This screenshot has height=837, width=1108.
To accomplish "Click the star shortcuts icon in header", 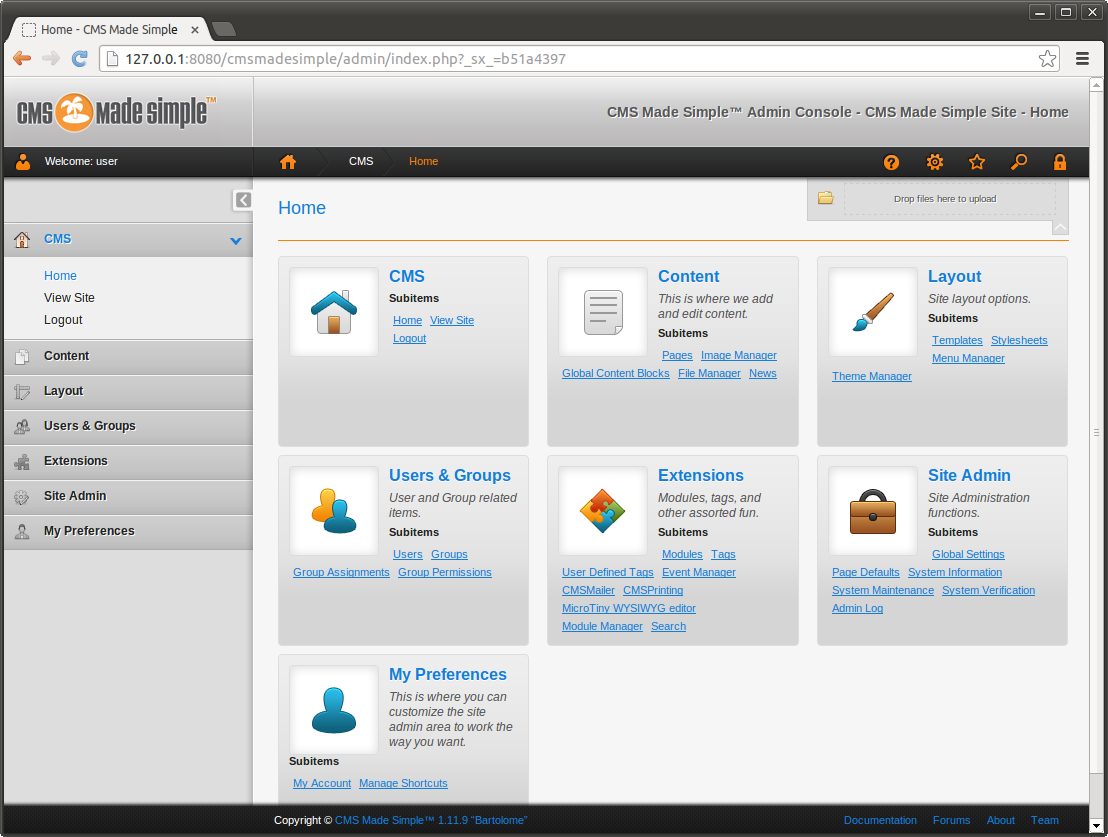I will pyautogui.click(x=977, y=162).
